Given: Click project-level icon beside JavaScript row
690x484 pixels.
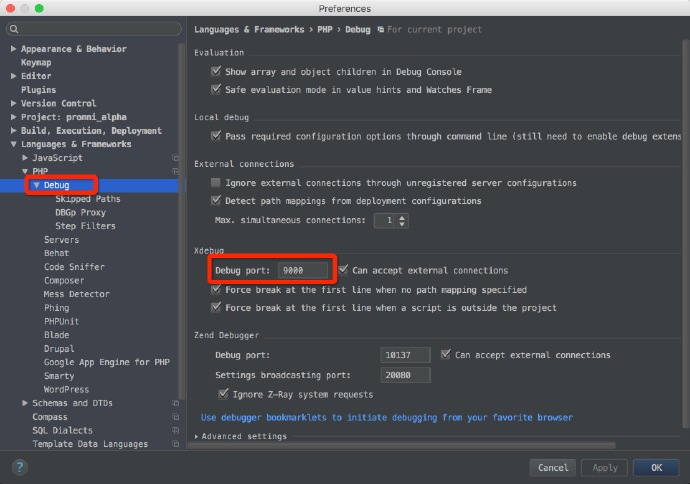Looking at the screenshot, I should [x=176, y=158].
